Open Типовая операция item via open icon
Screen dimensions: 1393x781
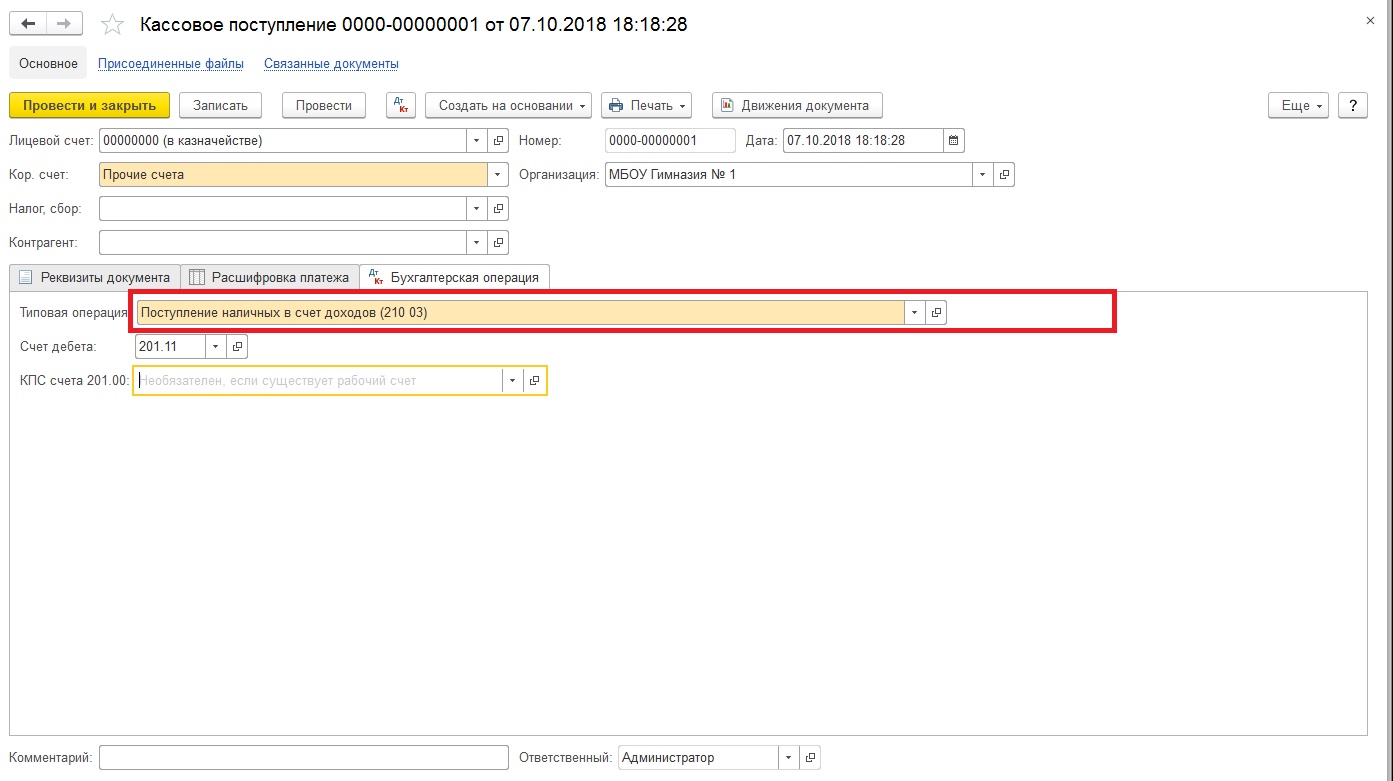(x=936, y=313)
